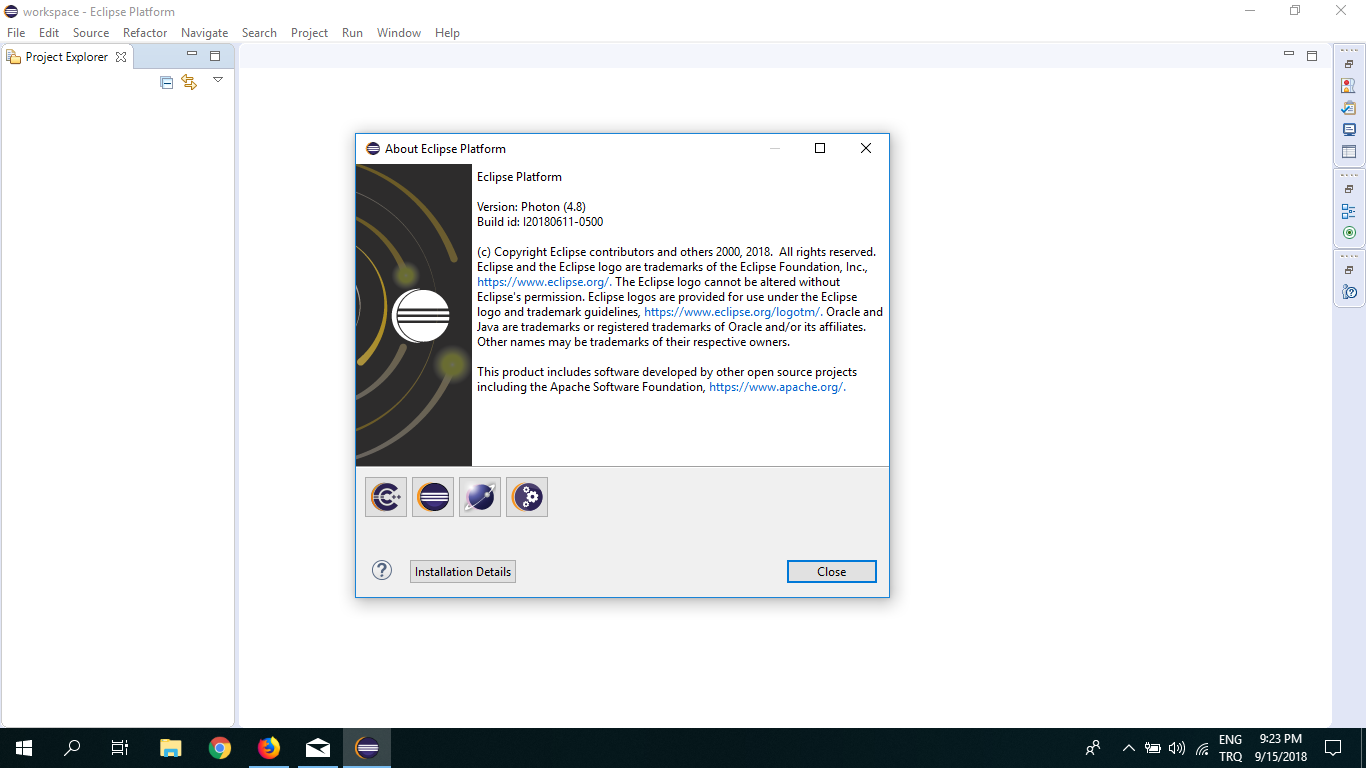Follow the https://www.eclipse.org/ link
Image resolution: width=1366 pixels, height=768 pixels.
click(x=543, y=282)
